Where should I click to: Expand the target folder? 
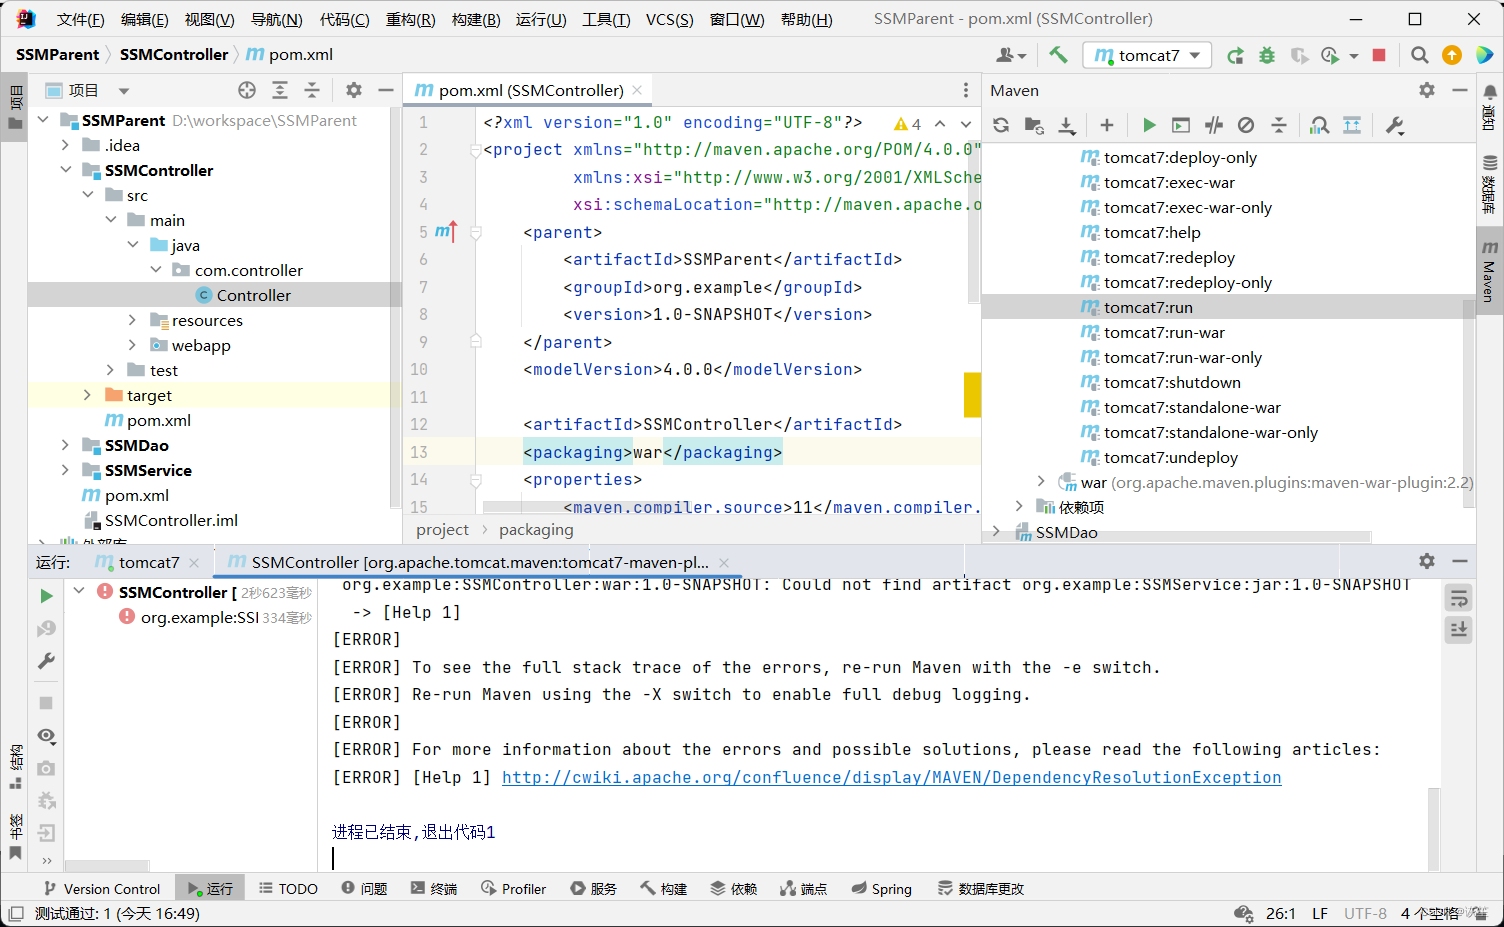click(87, 395)
